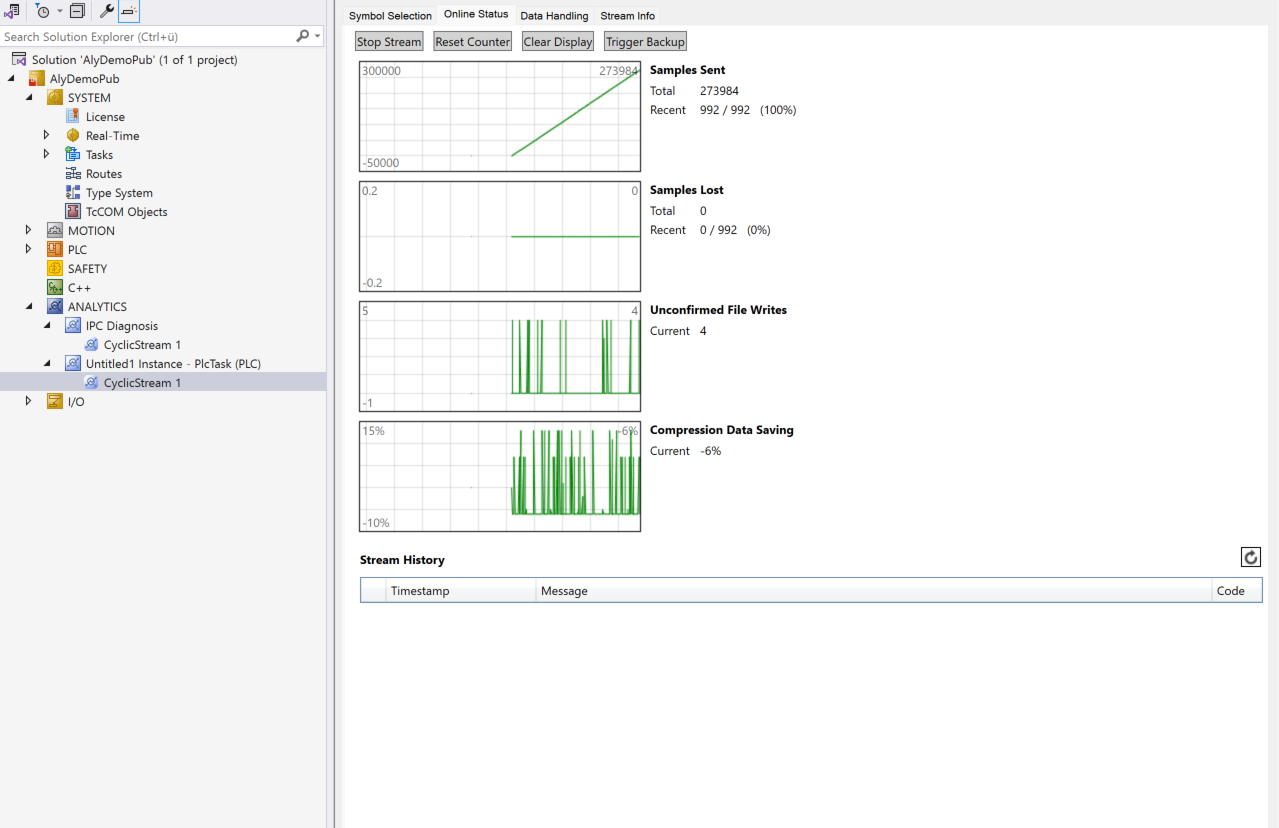Switch to the Symbol Selection tab
Viewport: 1279px width, 828px height.
[x=390, y=16]
